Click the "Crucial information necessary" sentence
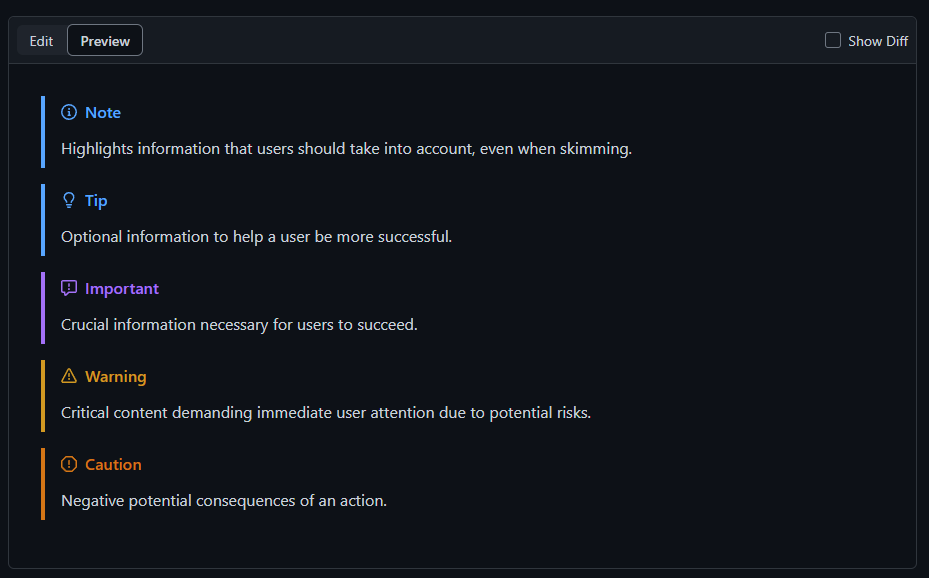The image size is (929, 578). (239, 325)
